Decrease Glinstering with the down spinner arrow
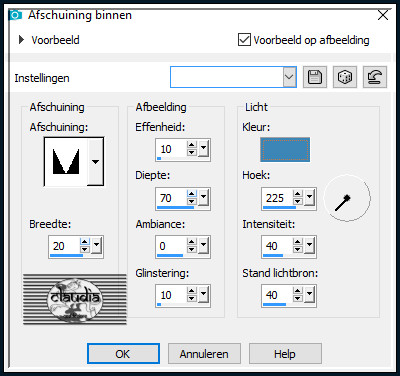This screenshot has width=400, height=376. 192,298
